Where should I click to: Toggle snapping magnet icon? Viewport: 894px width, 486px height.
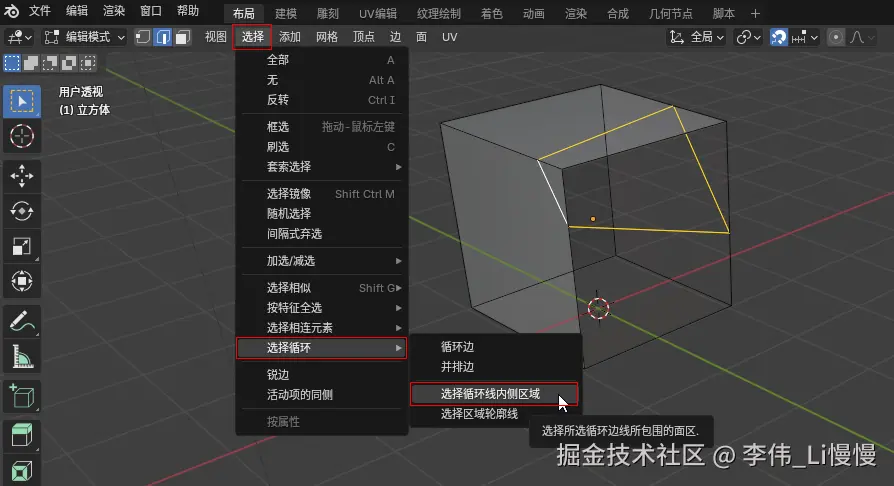click(778, 38)
